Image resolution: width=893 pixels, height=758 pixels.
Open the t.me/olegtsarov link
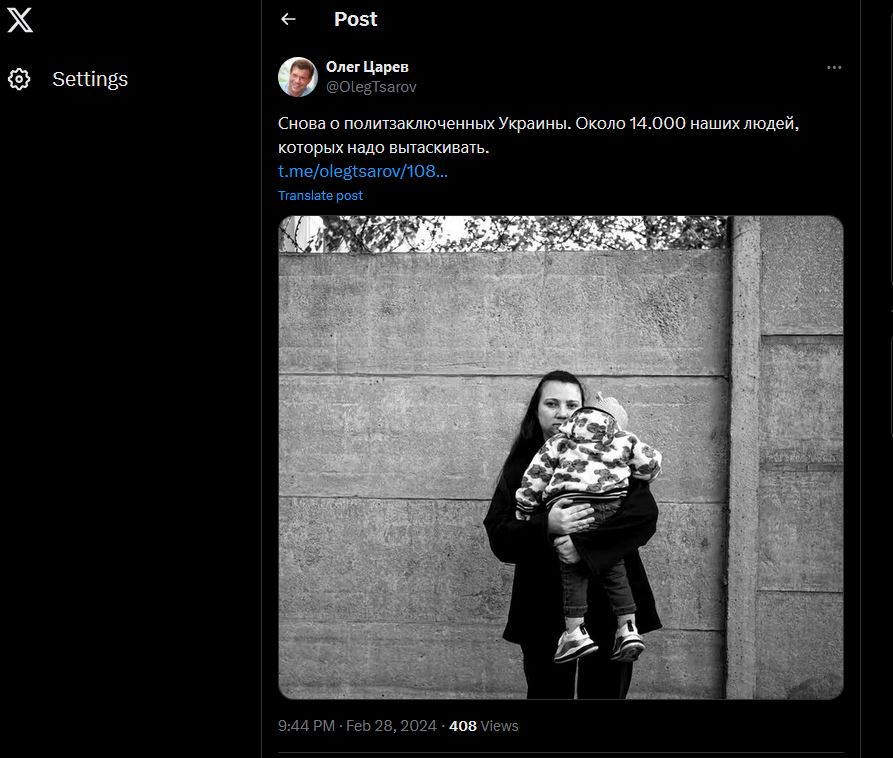point(363,171)
